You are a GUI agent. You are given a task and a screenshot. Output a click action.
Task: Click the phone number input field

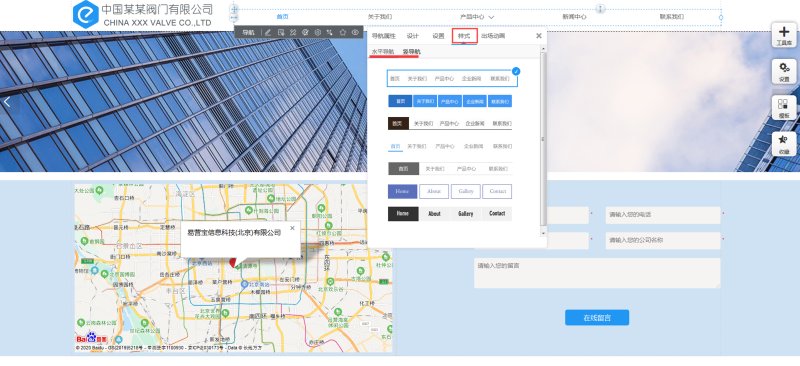click(663, 215)
